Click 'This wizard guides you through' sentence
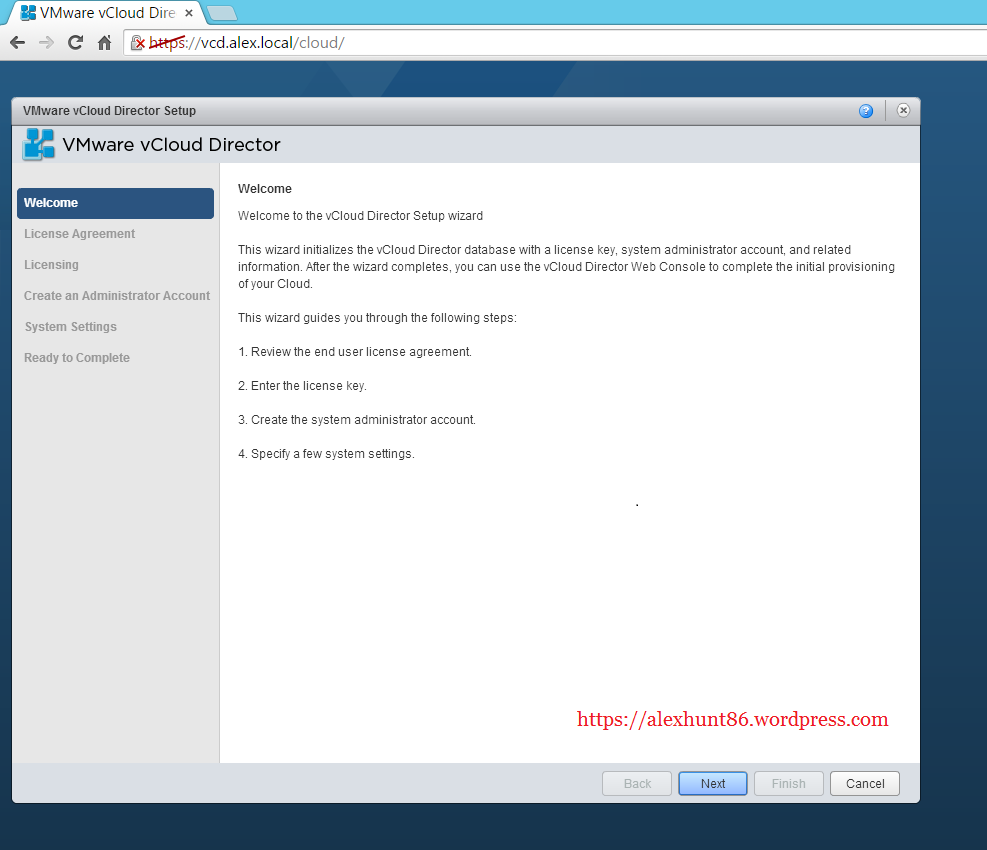This screenshot has height=850, width=987. (x=377, y=317)
